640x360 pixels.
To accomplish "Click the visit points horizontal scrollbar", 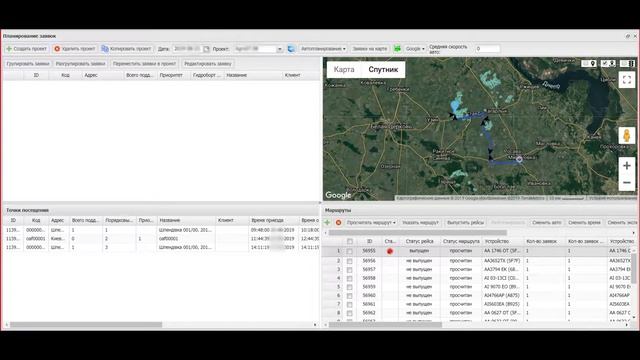I will (x=86, y=325).
